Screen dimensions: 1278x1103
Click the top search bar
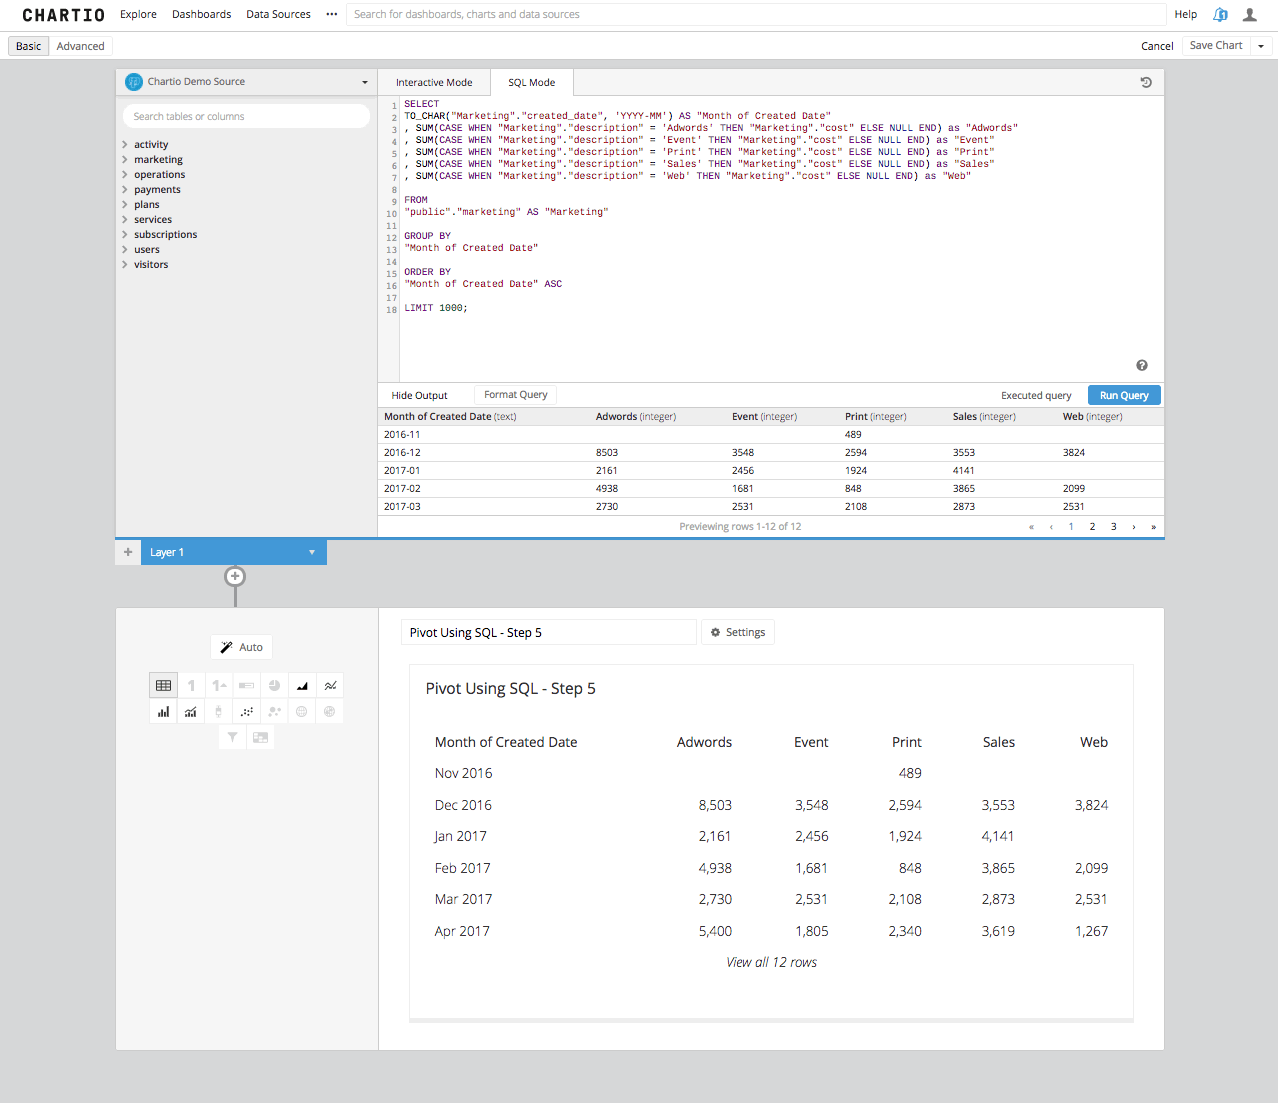coord(756,14)
